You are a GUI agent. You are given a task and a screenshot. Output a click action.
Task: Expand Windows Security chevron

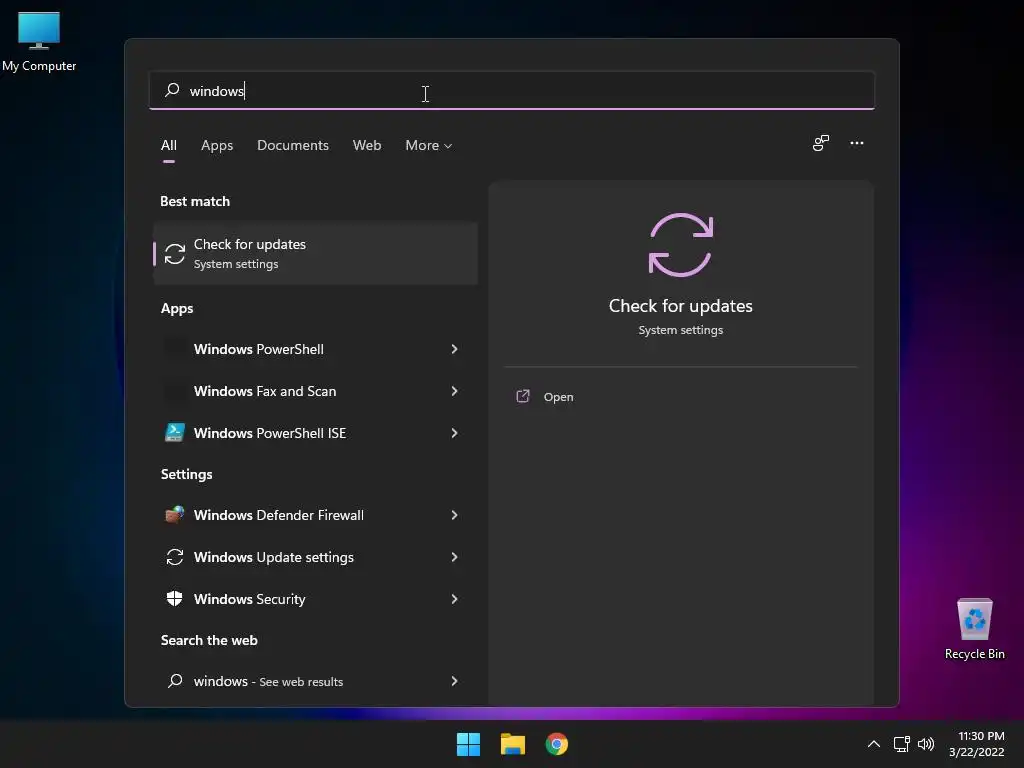click(455, 599)
